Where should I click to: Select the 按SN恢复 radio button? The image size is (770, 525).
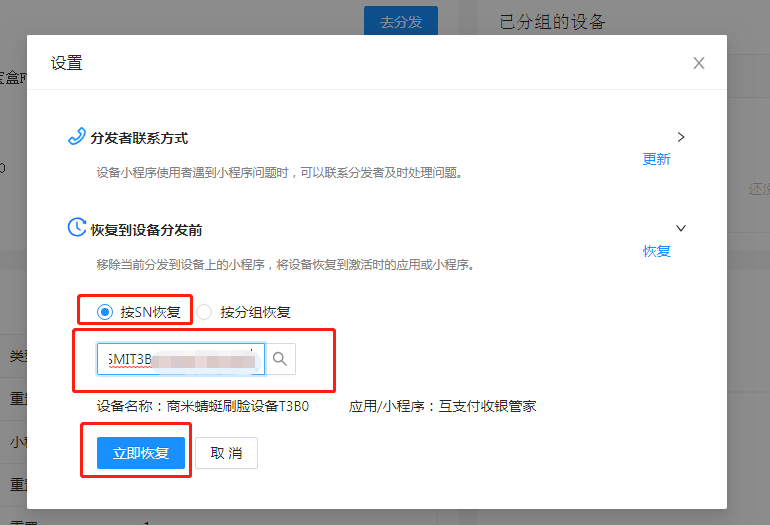pyautogui.click(x=105, y=312)
